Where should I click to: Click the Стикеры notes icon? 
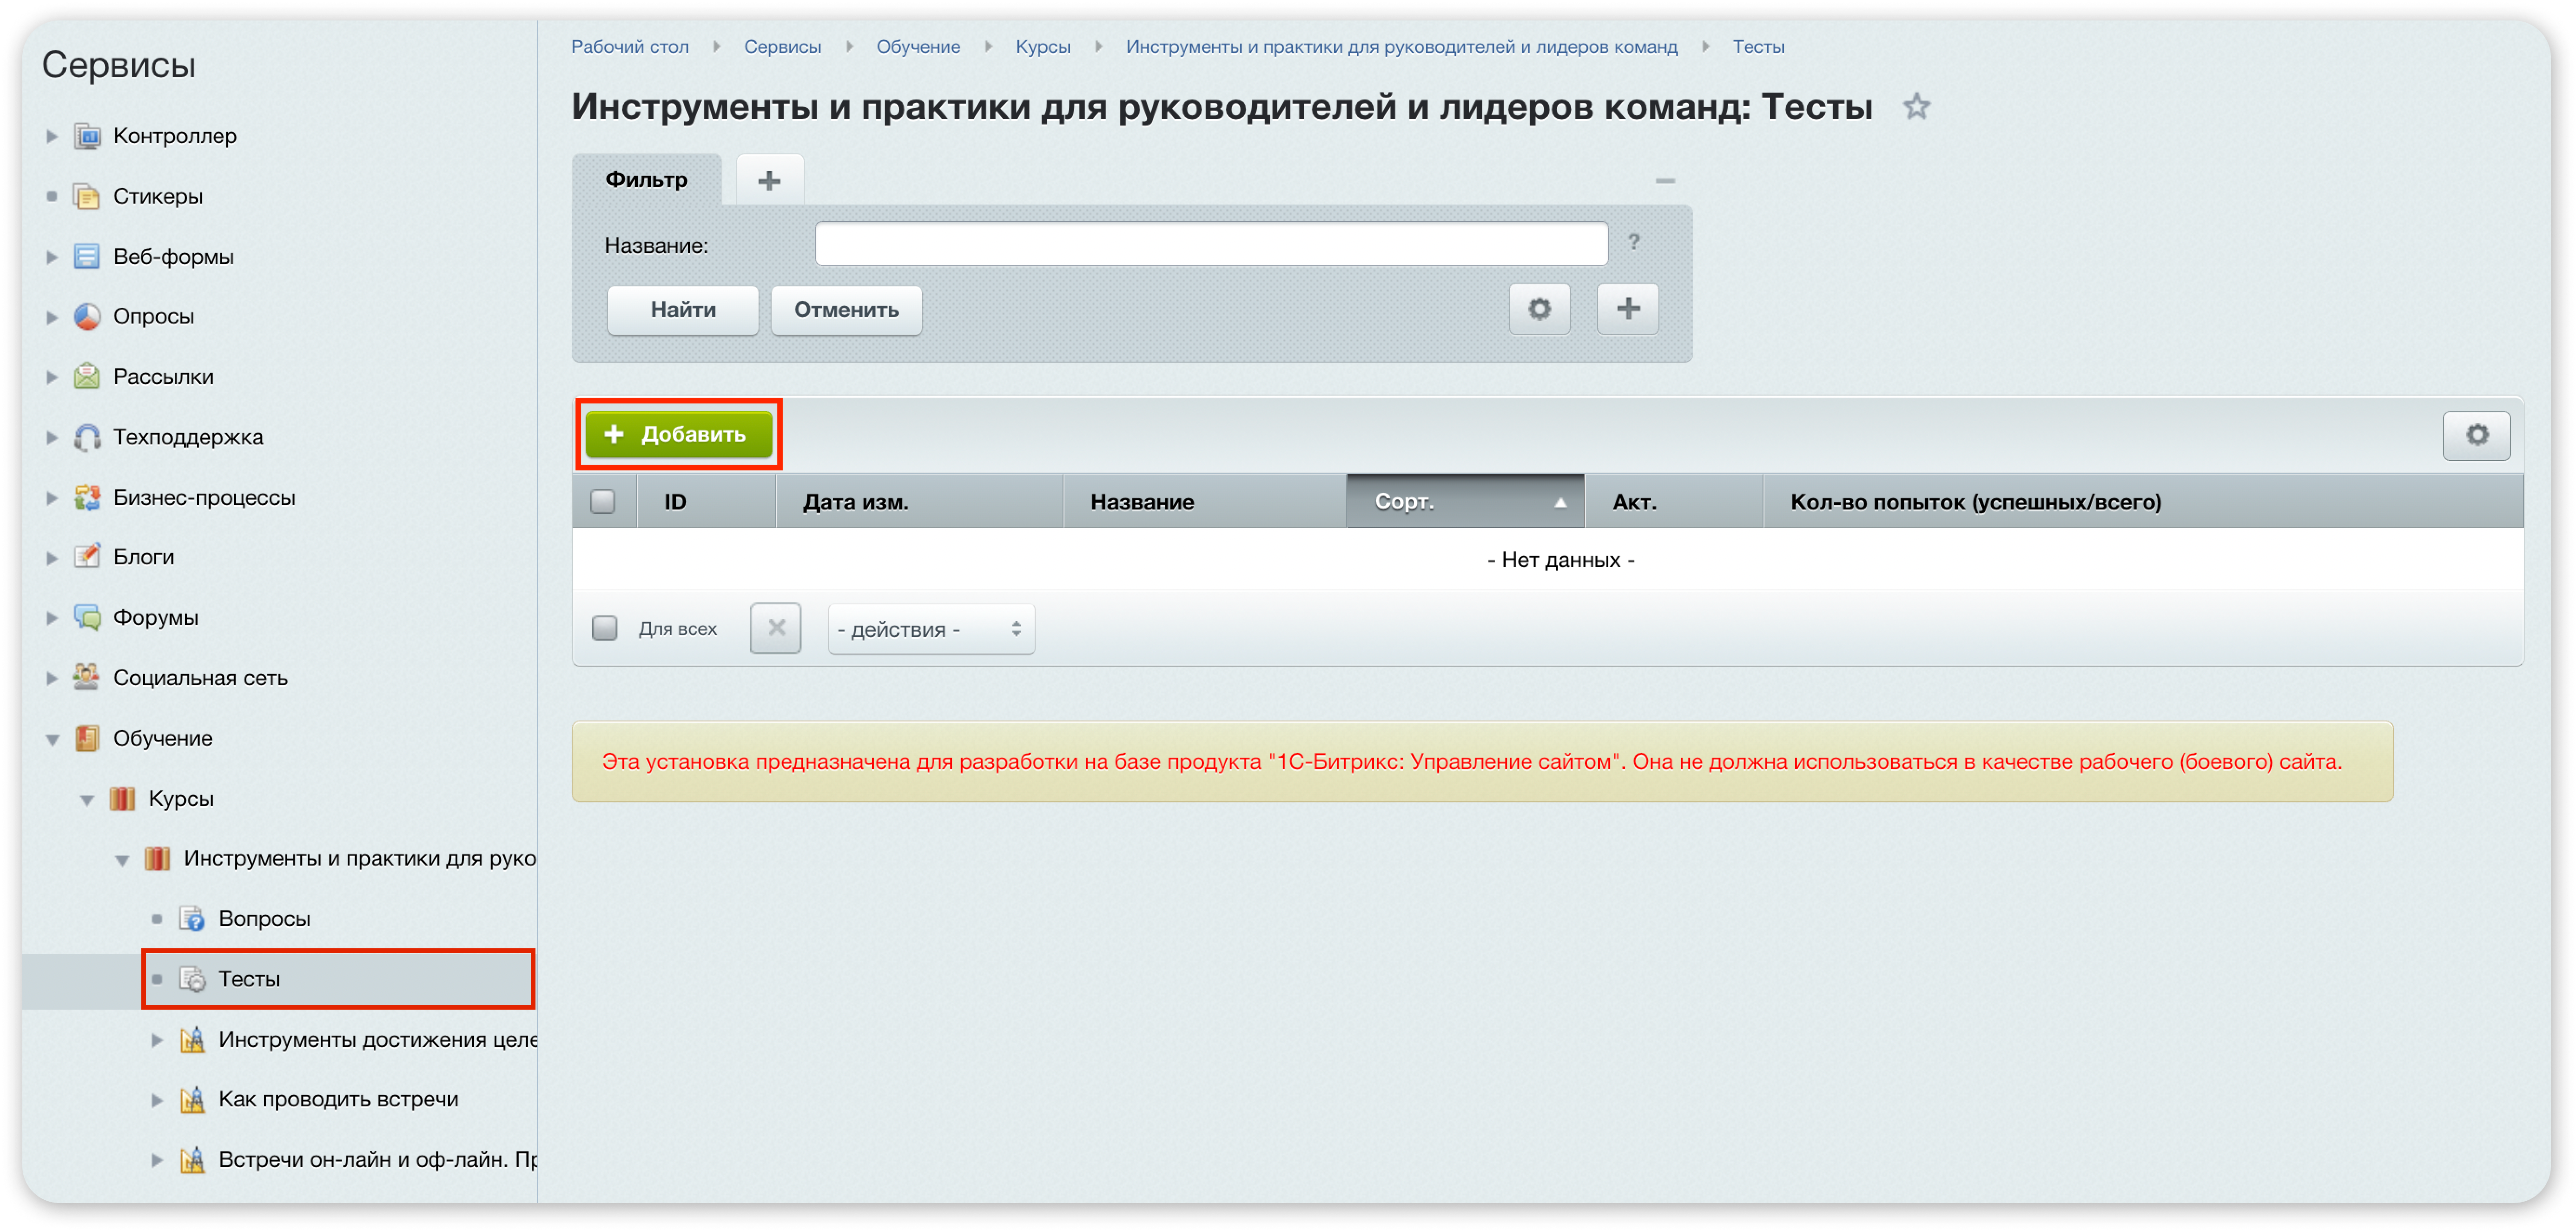click(x=87, y=196)
